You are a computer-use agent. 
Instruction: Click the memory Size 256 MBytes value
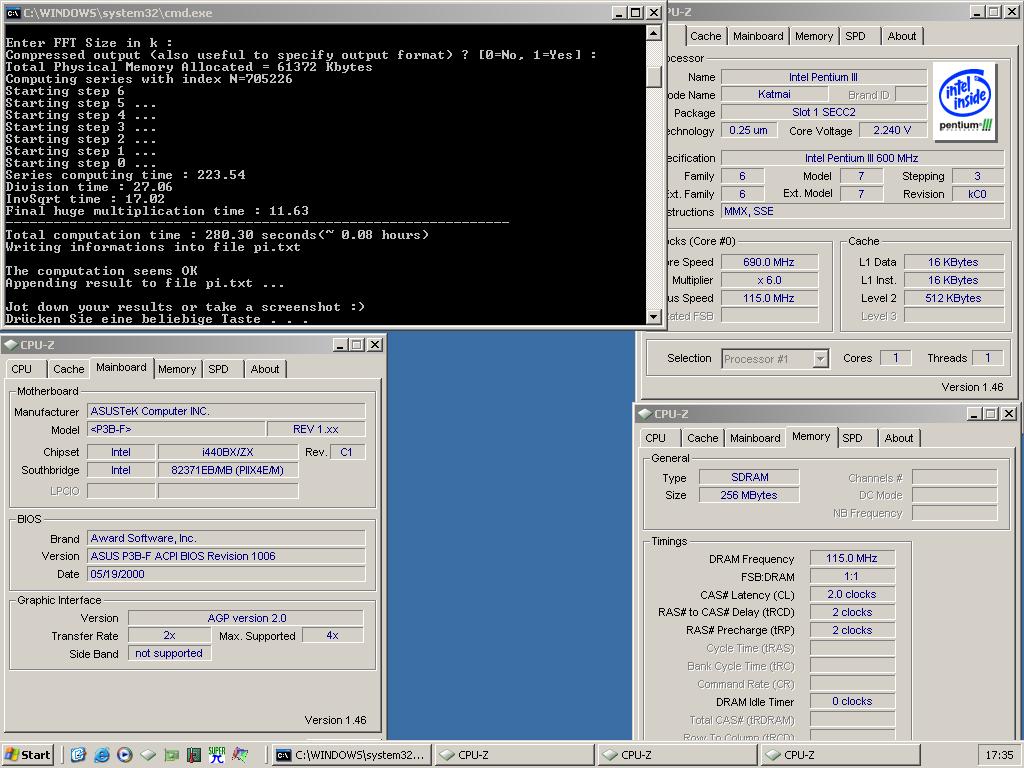click(x=749, y=495)
